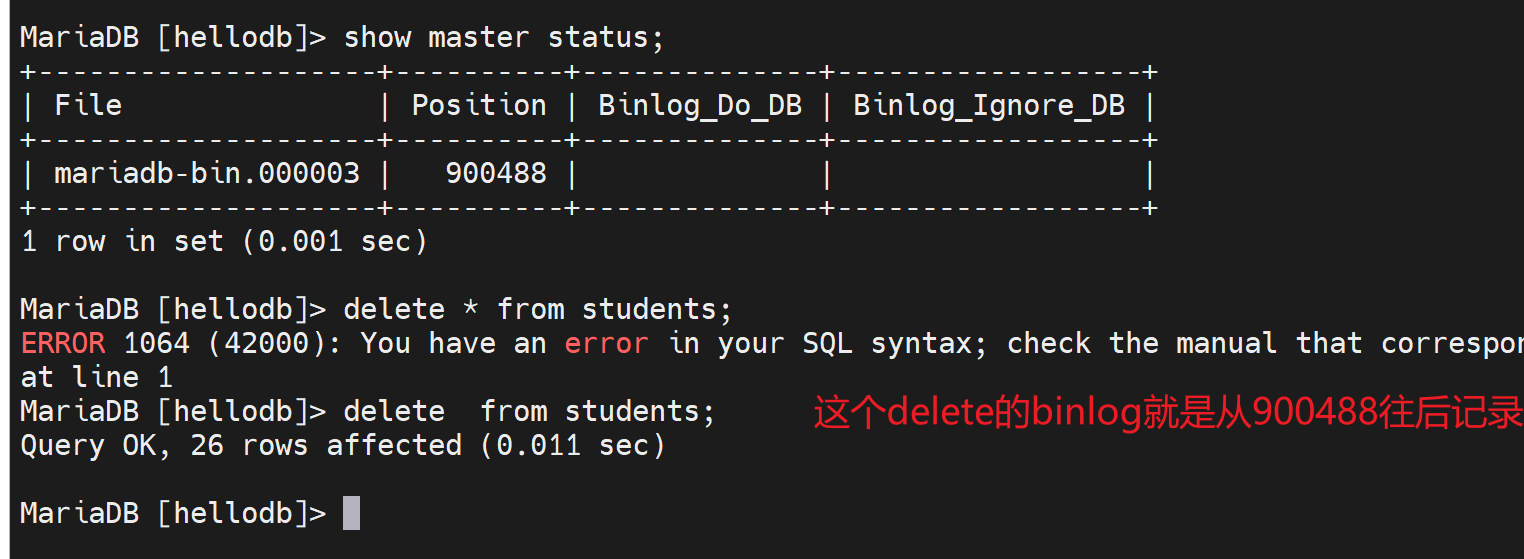
Task: Click the 'show master status;' command text
Action: 504,38
